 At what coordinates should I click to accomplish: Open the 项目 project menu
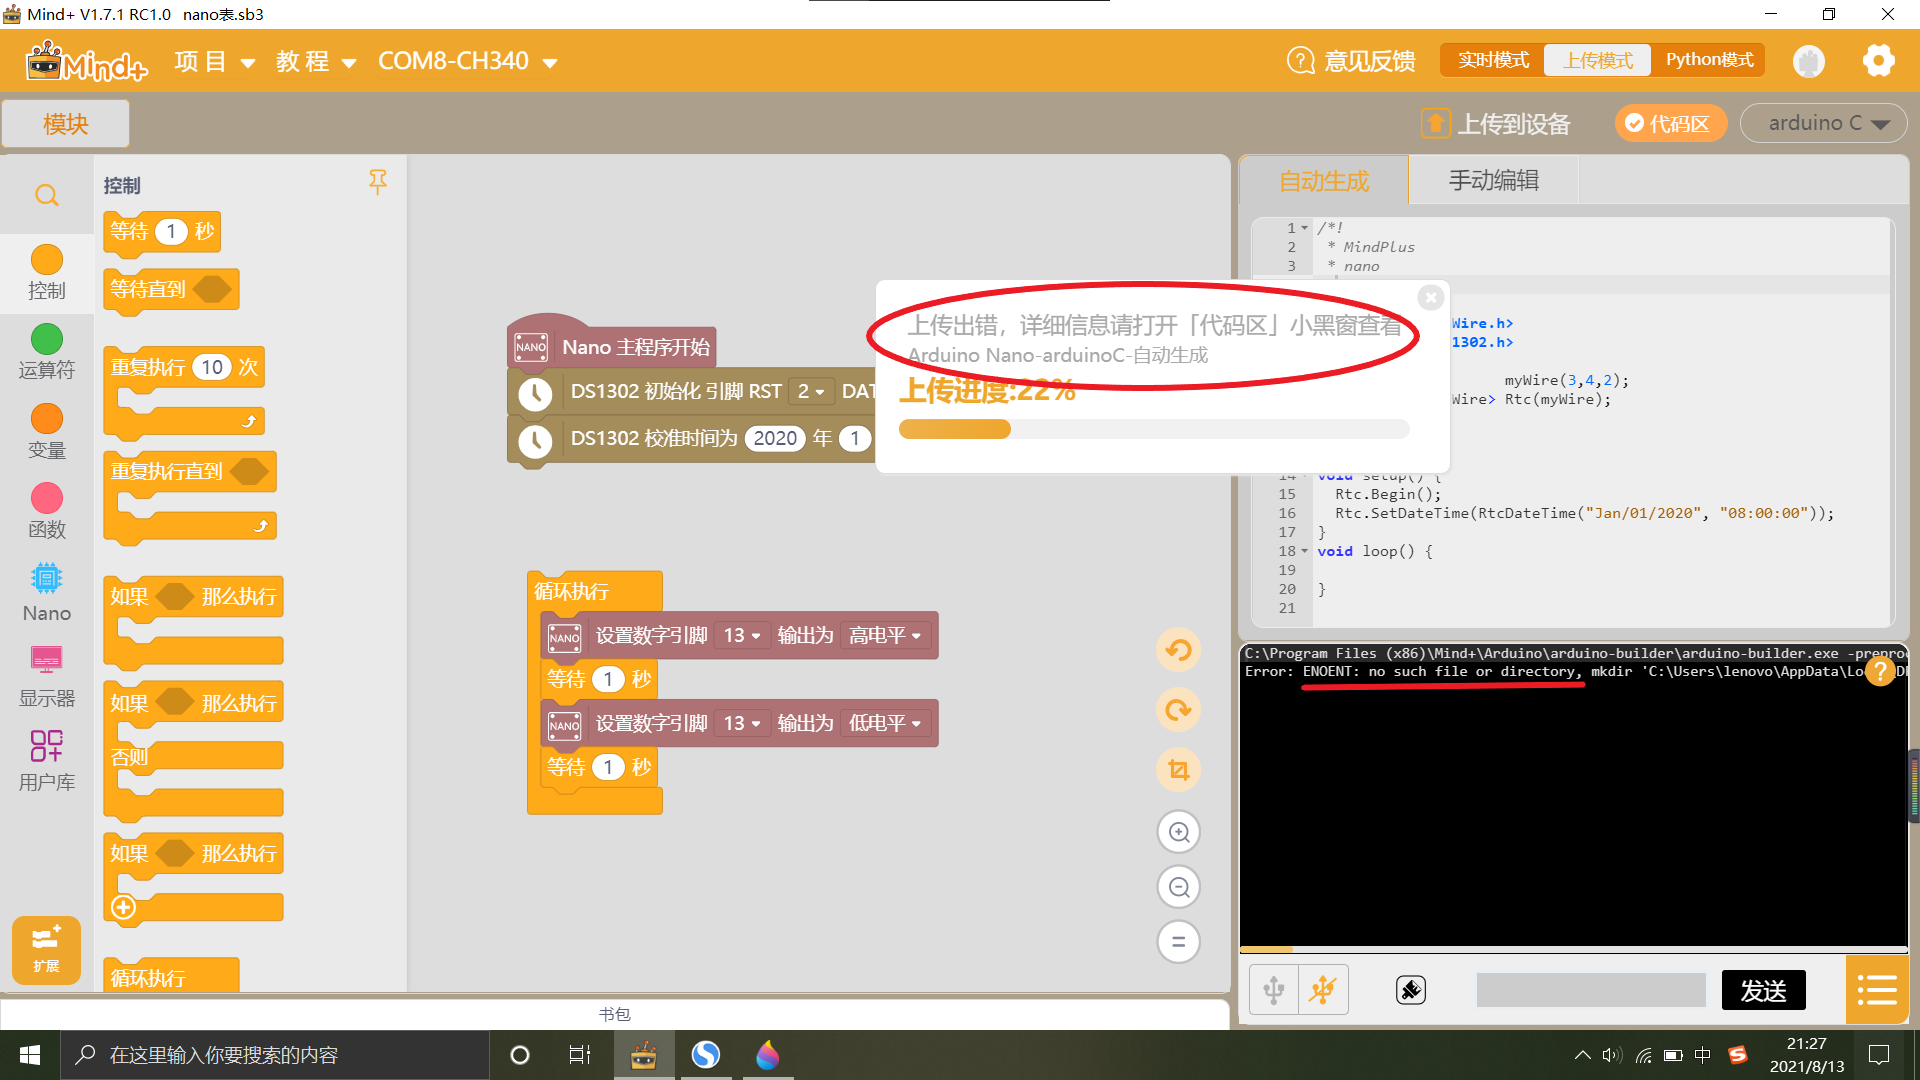[x=214, y=61]
